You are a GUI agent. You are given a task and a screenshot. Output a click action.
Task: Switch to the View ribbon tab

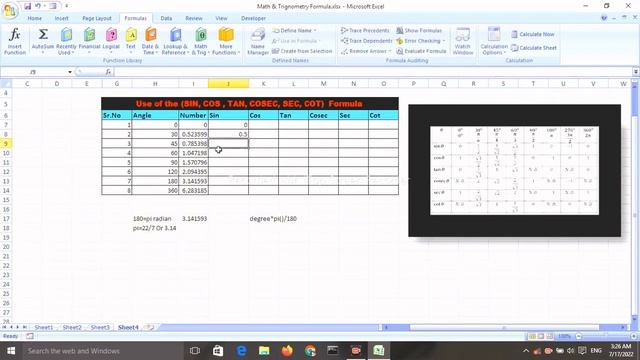point(221,18)
